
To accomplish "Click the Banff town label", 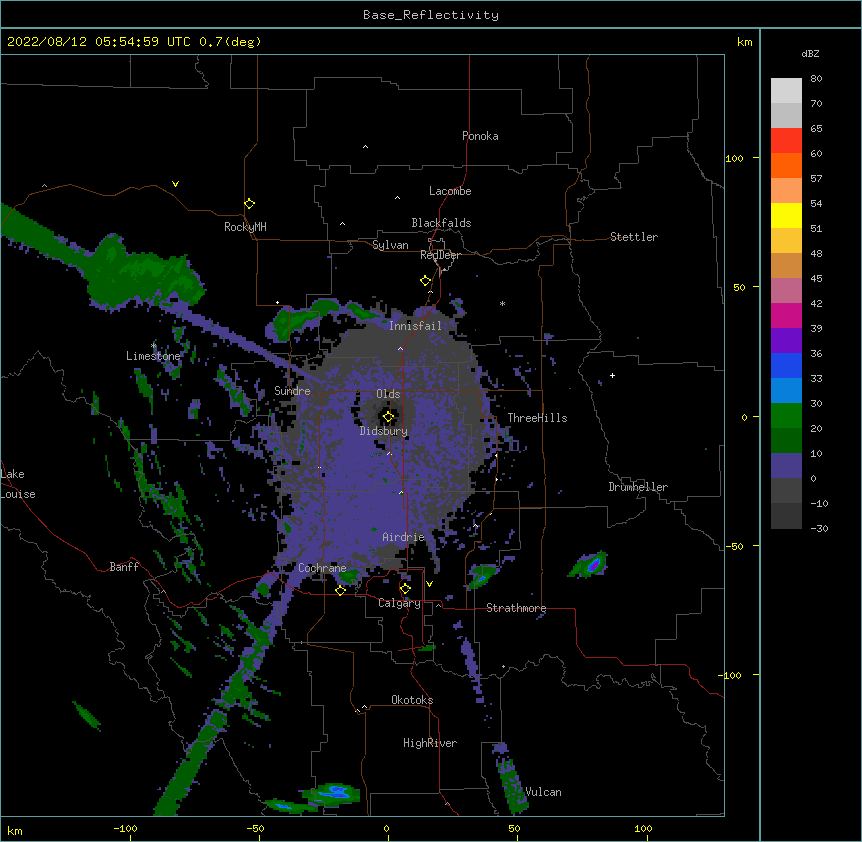I will pyautogui.click(x=124, y=567).
